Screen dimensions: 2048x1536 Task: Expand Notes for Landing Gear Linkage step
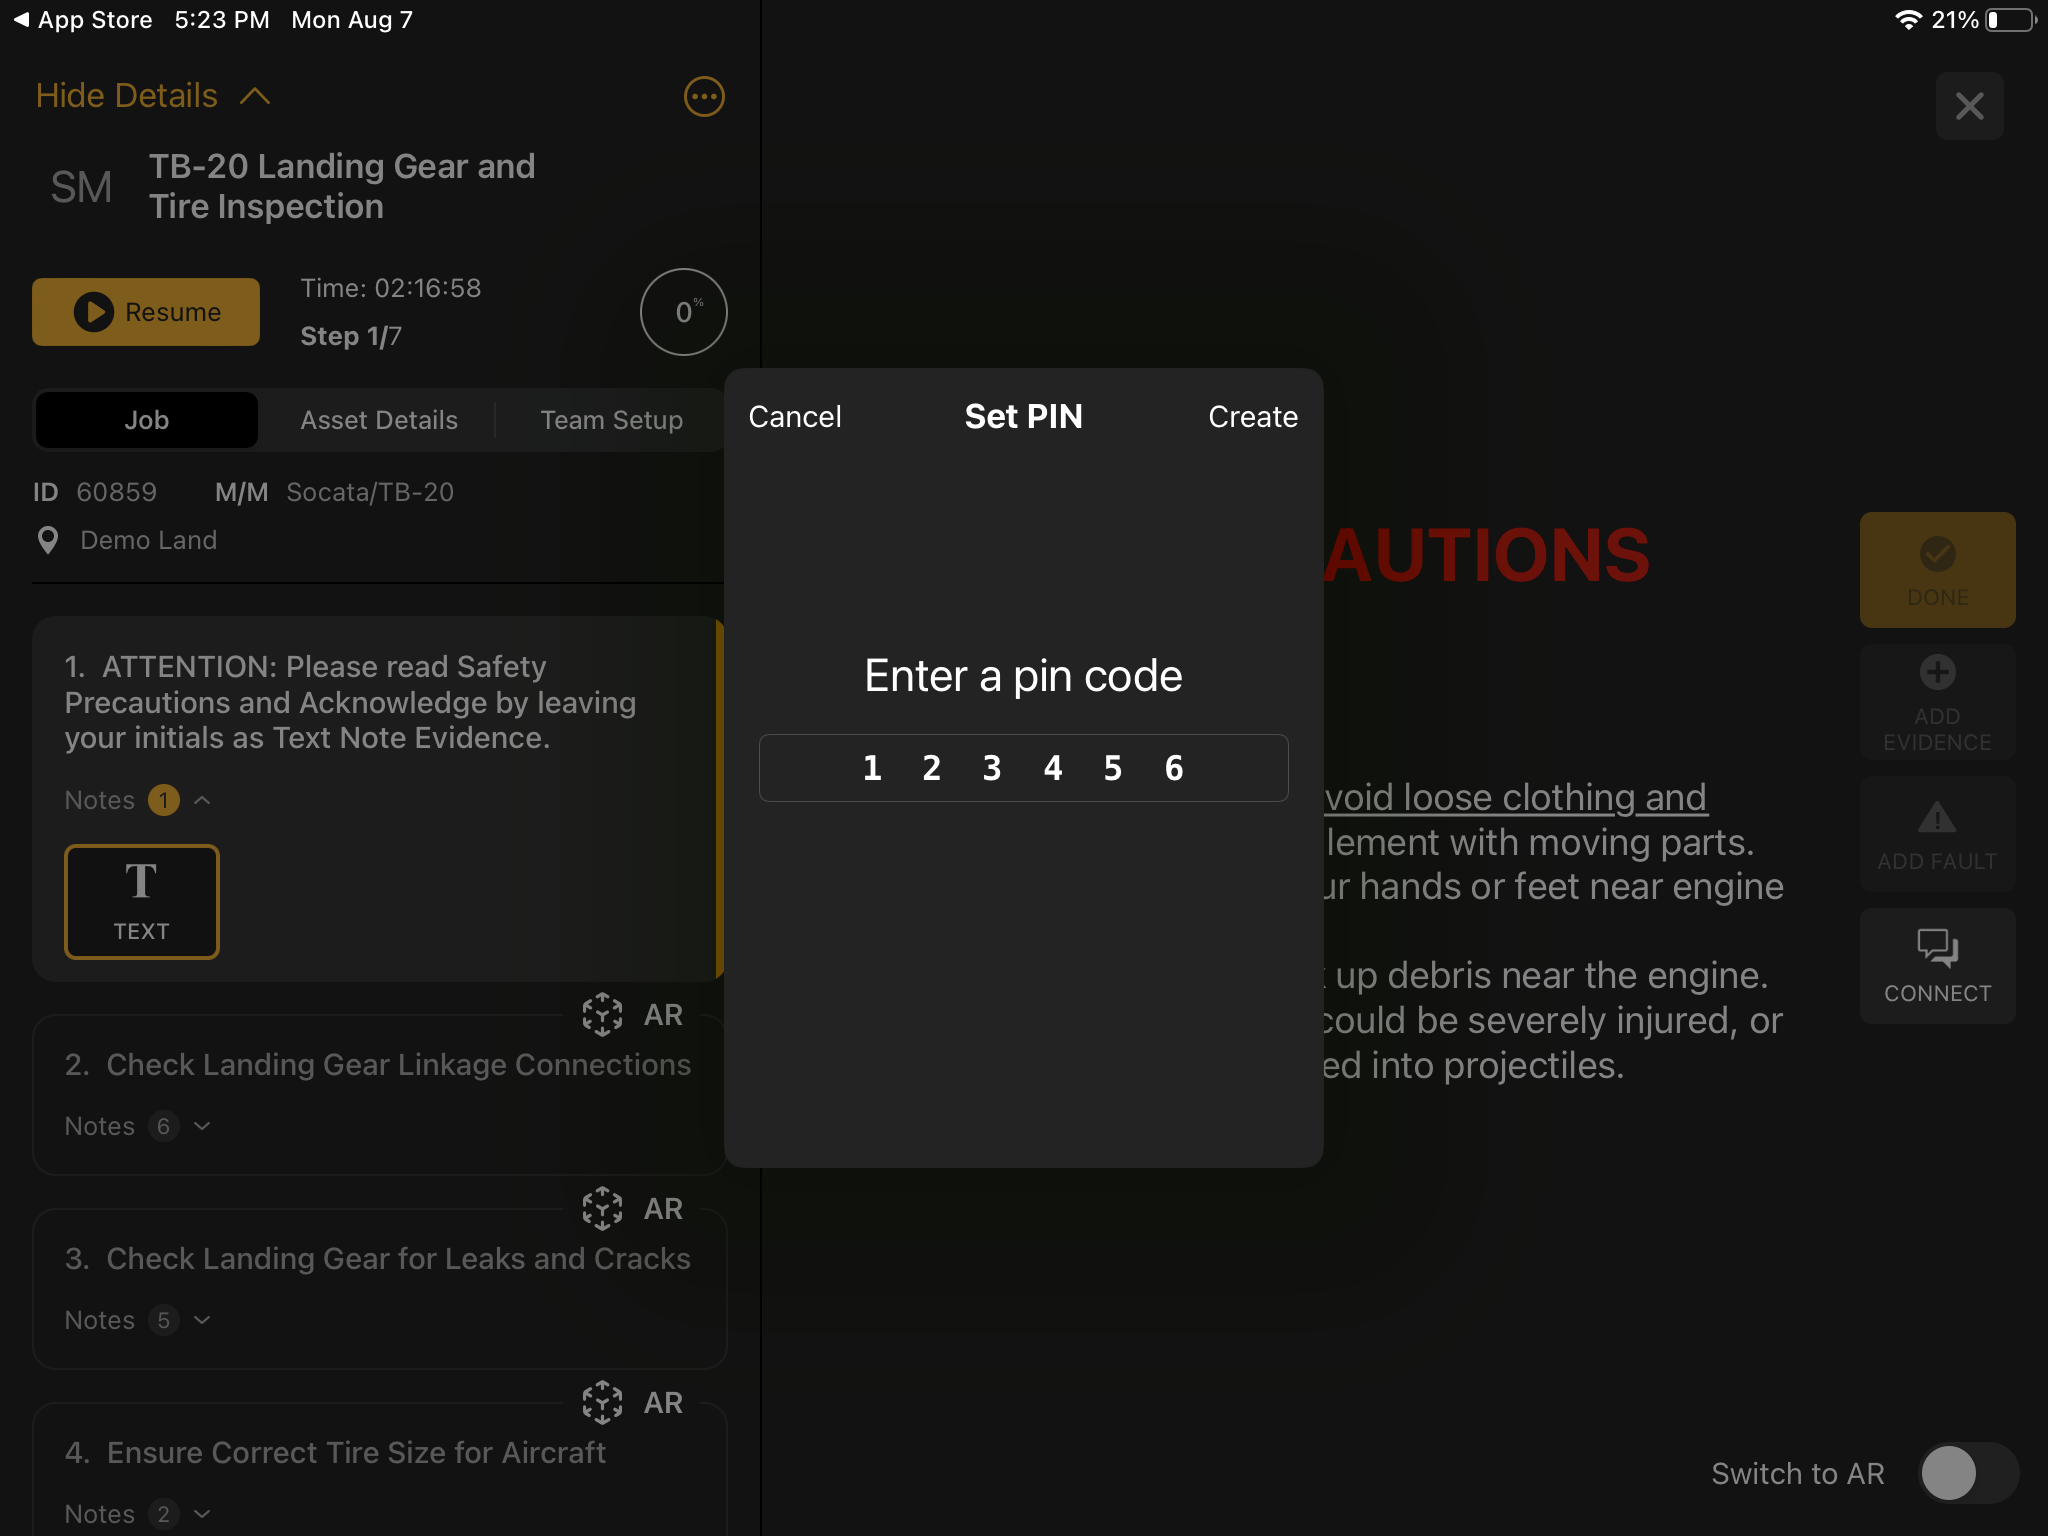tap(203, 1126)
